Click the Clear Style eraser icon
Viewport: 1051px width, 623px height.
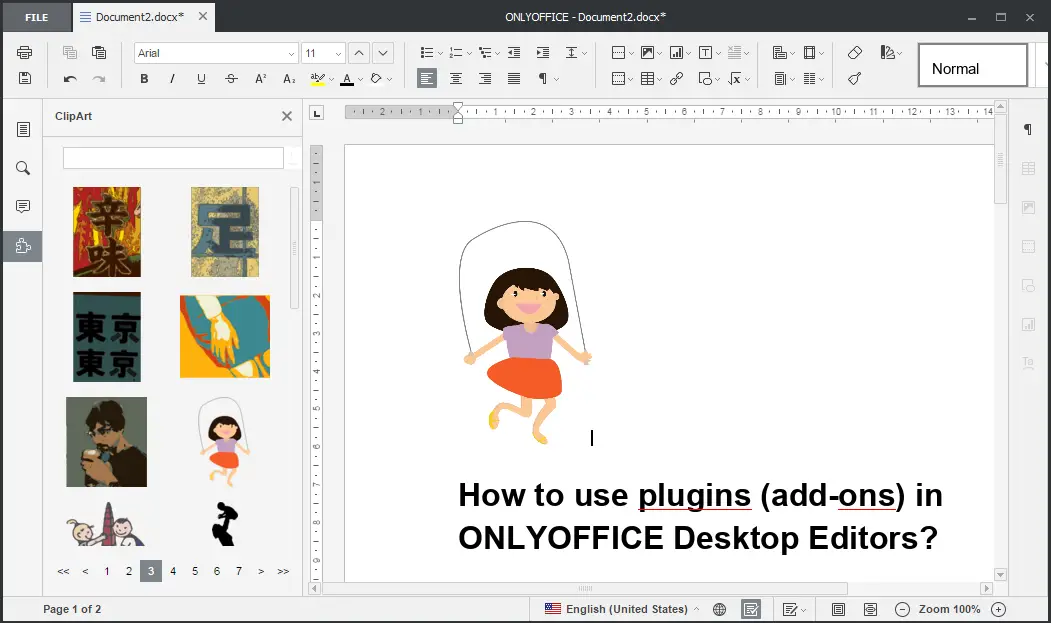click(855, 52)
